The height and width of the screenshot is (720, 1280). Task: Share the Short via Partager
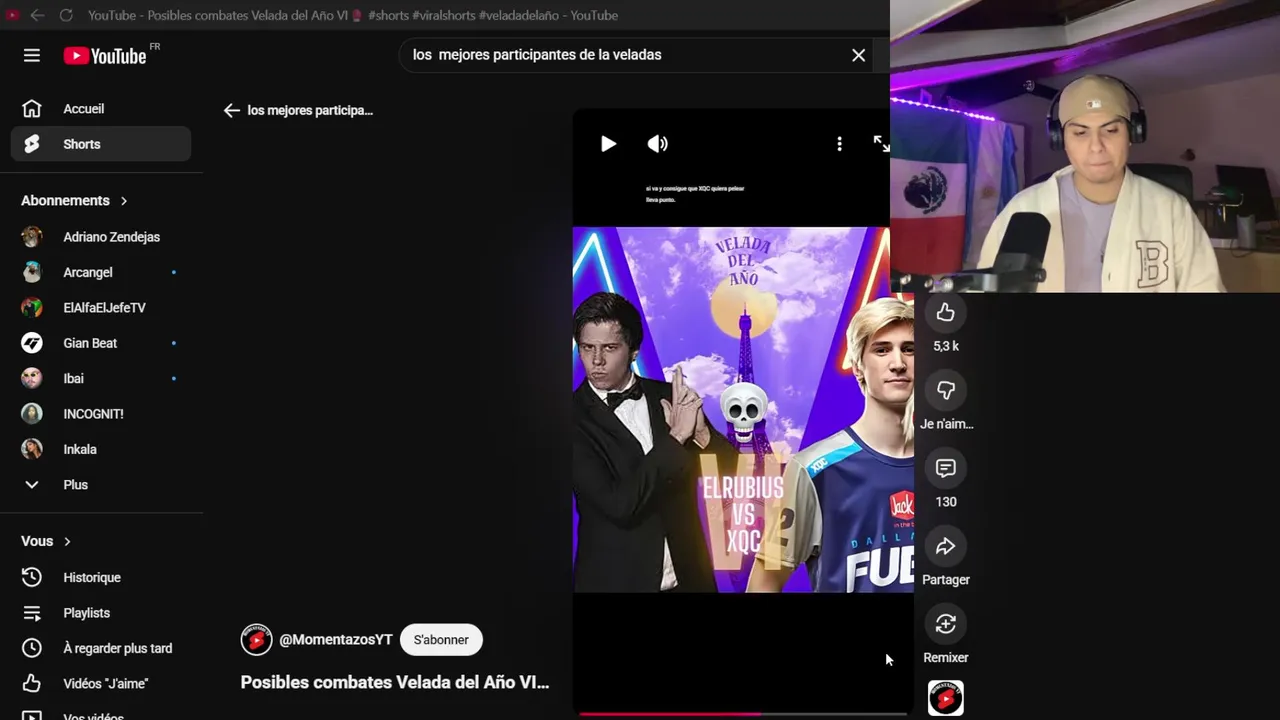(946, 547)
